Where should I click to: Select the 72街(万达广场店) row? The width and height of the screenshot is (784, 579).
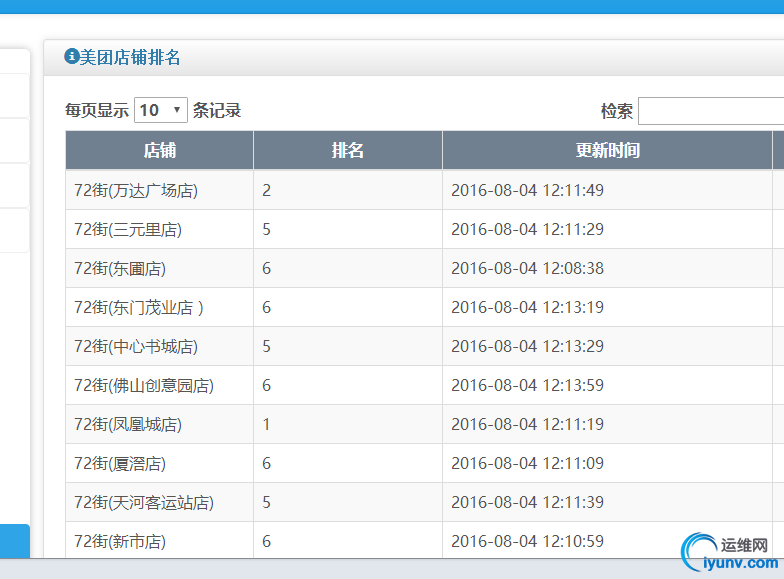click(136, 190)
